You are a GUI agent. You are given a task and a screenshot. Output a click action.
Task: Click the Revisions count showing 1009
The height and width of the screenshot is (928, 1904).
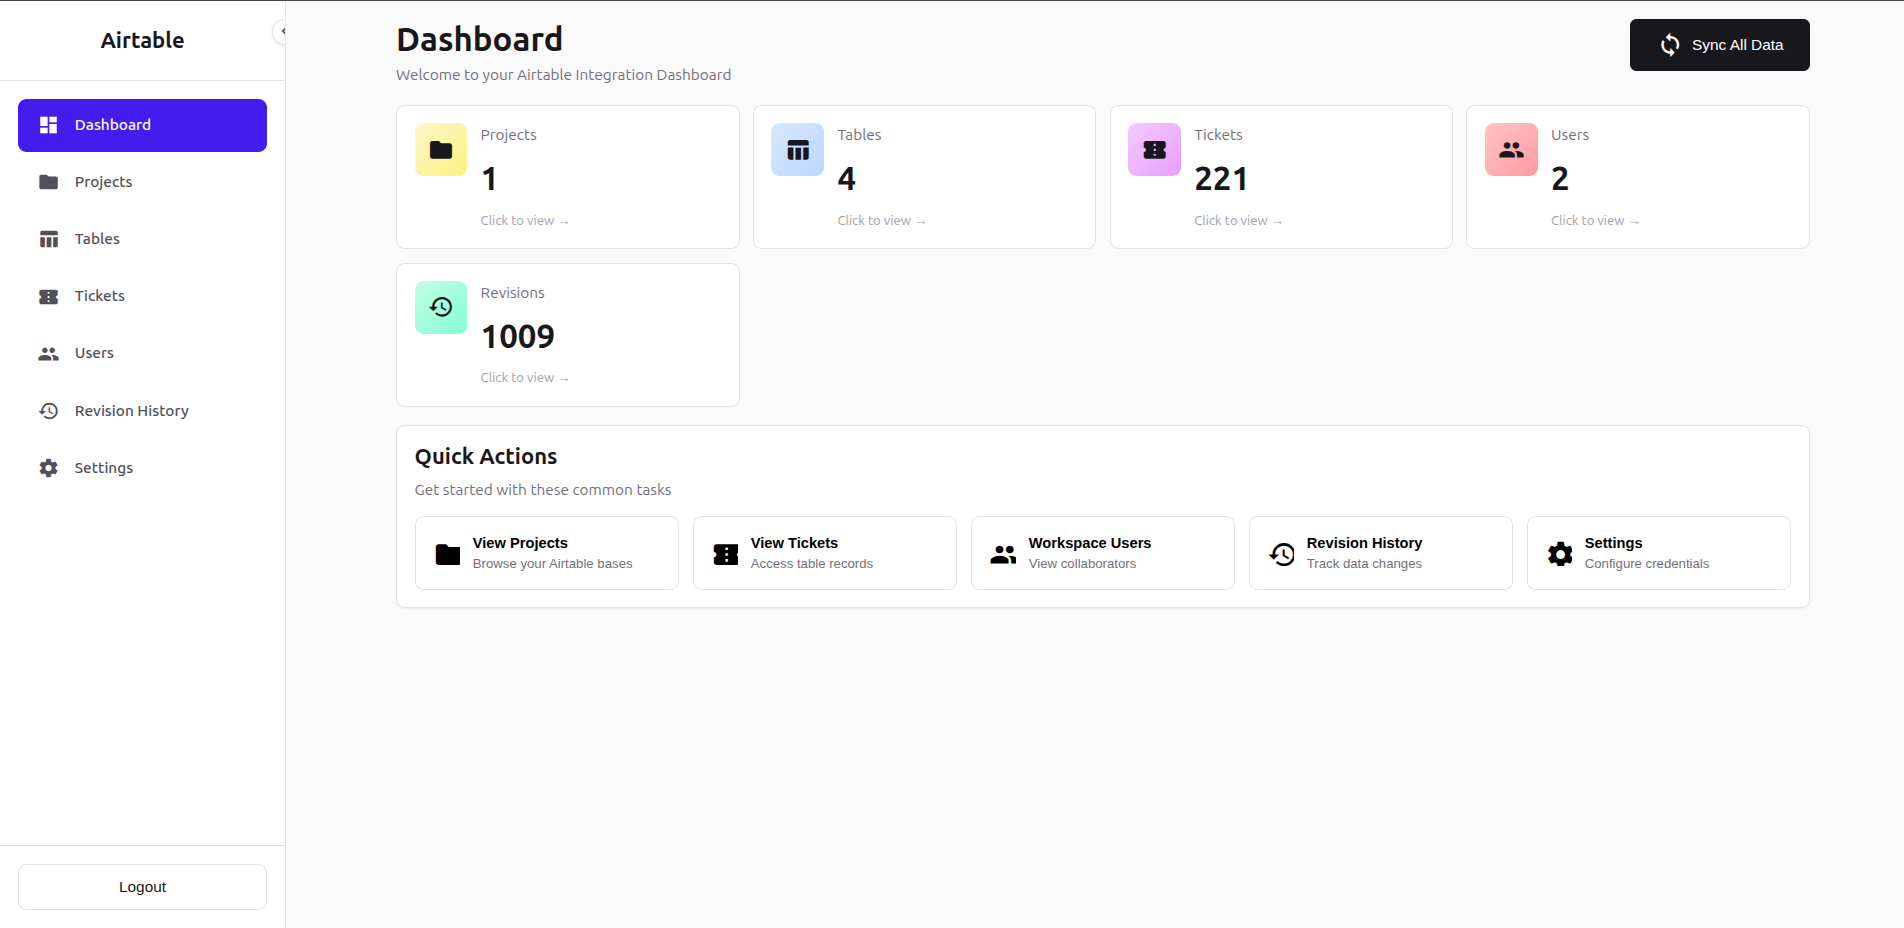pyautogui.click(x=518, y=336)
